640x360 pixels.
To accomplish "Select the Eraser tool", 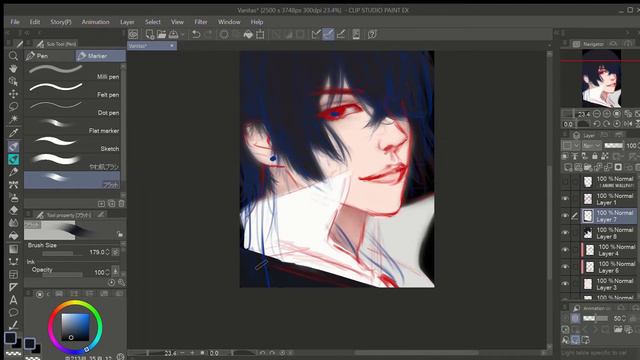I will click(x=13, y=210).
